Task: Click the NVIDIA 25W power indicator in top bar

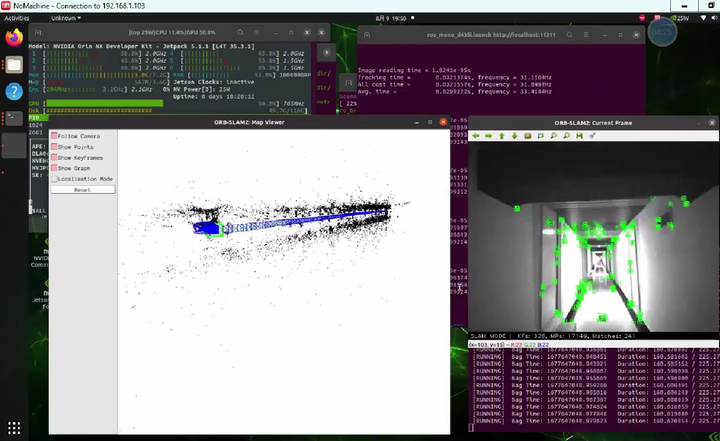Action: [680, 18]
